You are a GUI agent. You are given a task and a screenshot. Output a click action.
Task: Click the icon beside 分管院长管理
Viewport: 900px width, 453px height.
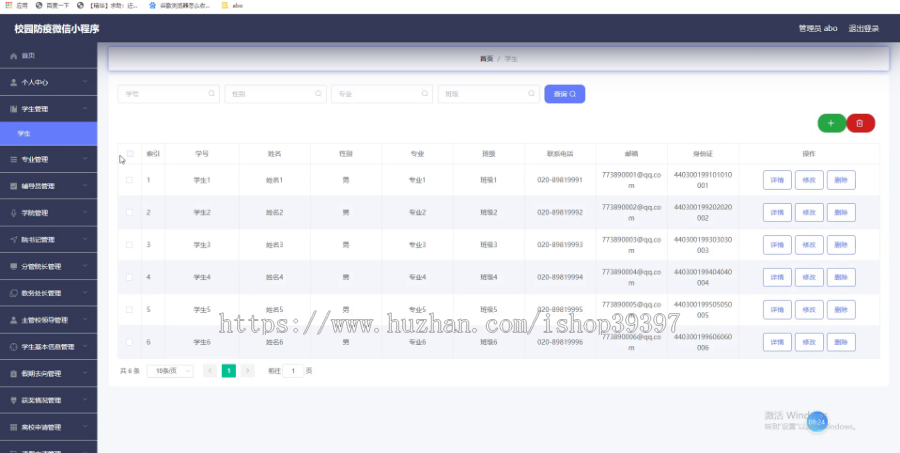click(x=14, y=266)
